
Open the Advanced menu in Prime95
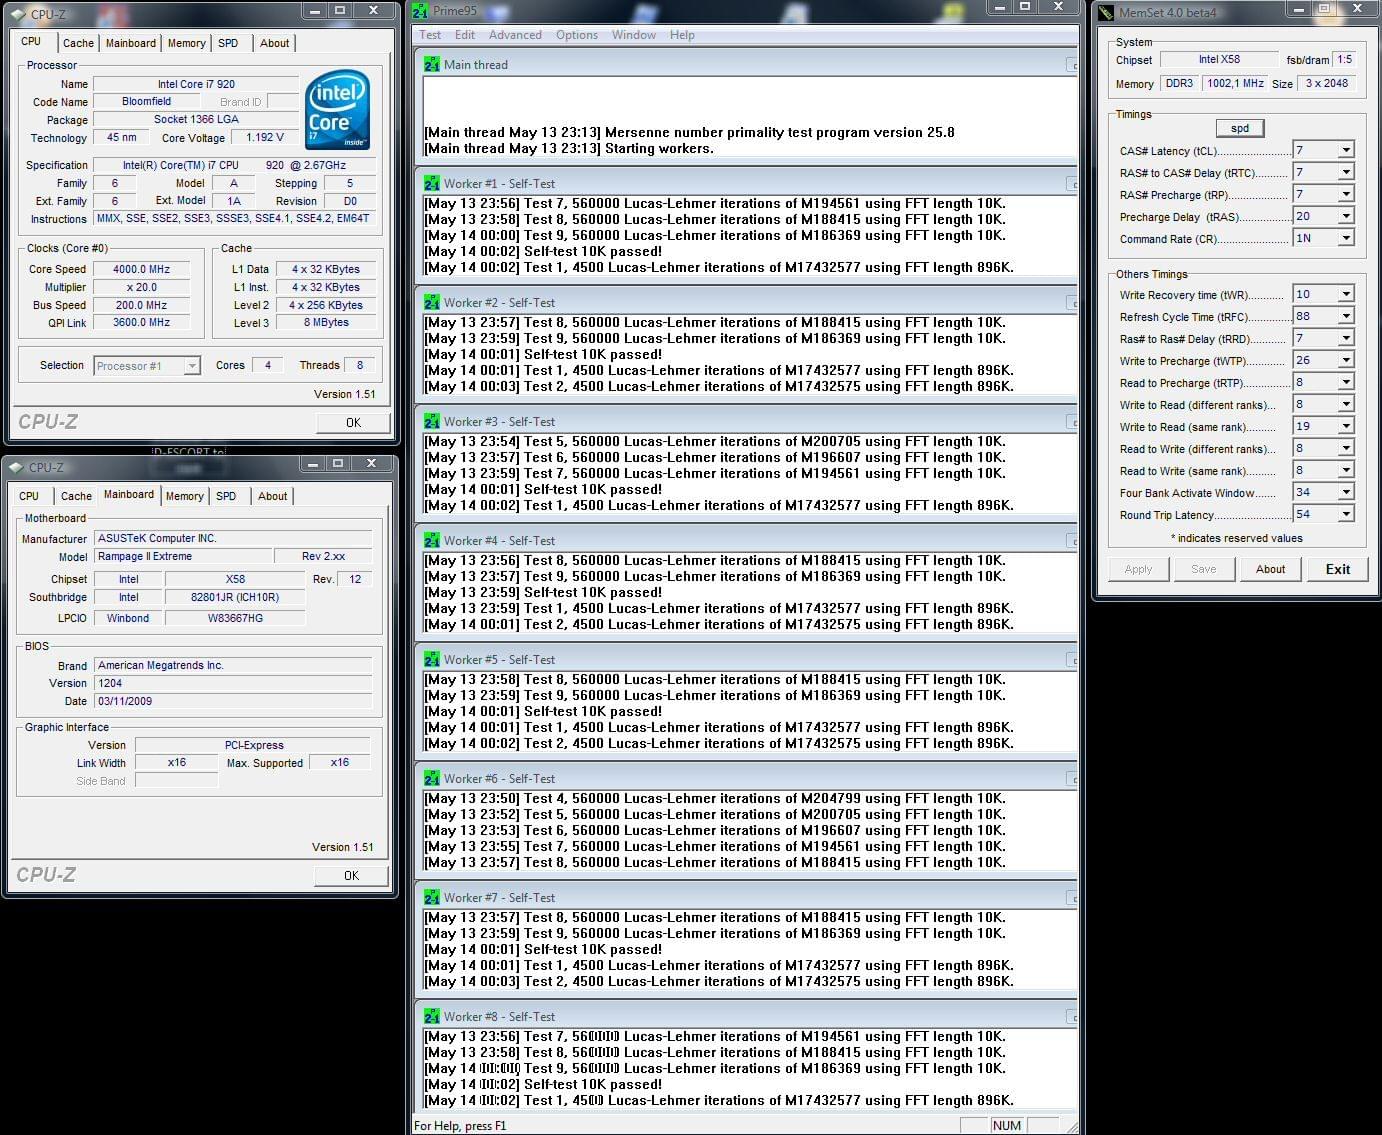pyautogui.click(x=515, y=35)
